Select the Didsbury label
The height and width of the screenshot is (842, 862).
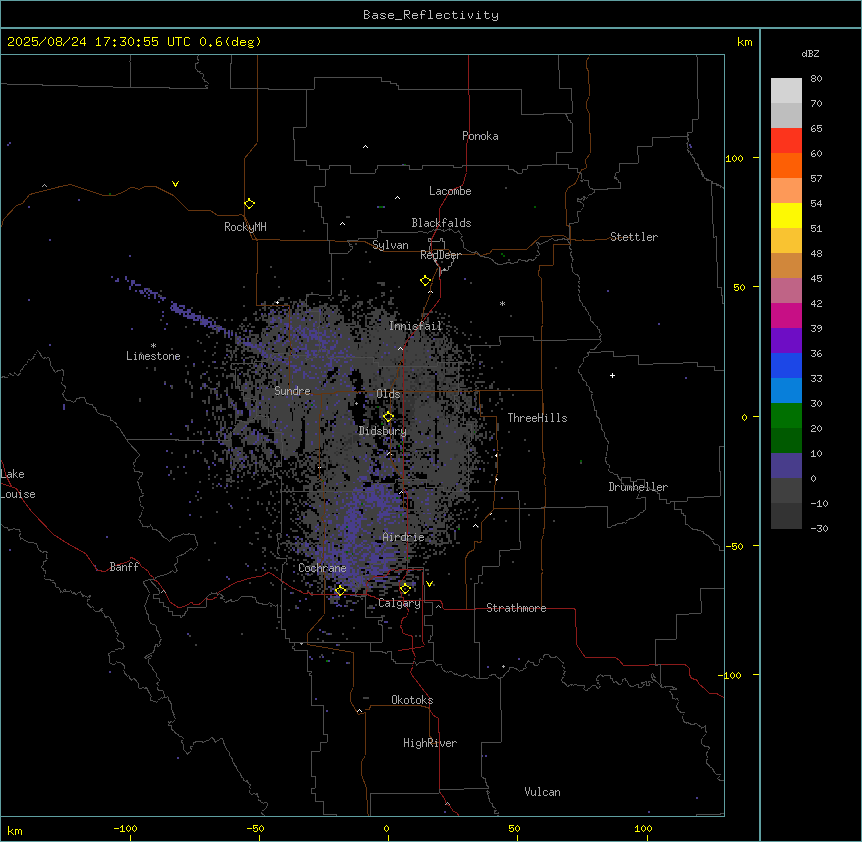tap(383, 431)
